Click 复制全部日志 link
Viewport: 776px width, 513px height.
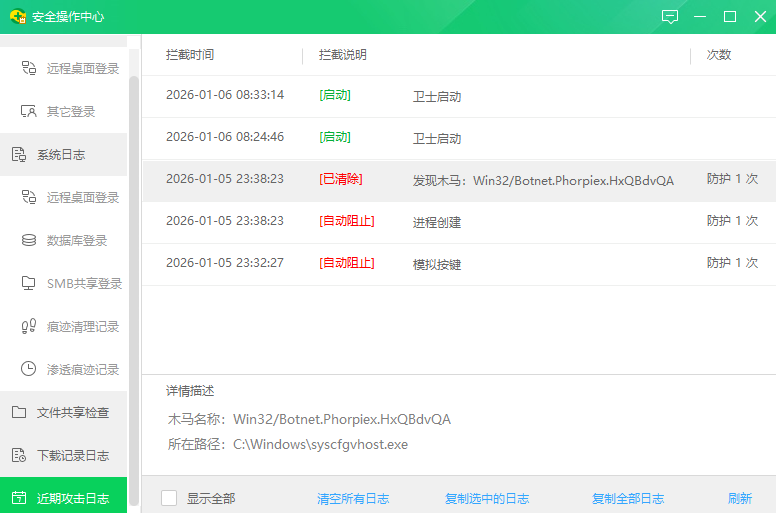628,498
